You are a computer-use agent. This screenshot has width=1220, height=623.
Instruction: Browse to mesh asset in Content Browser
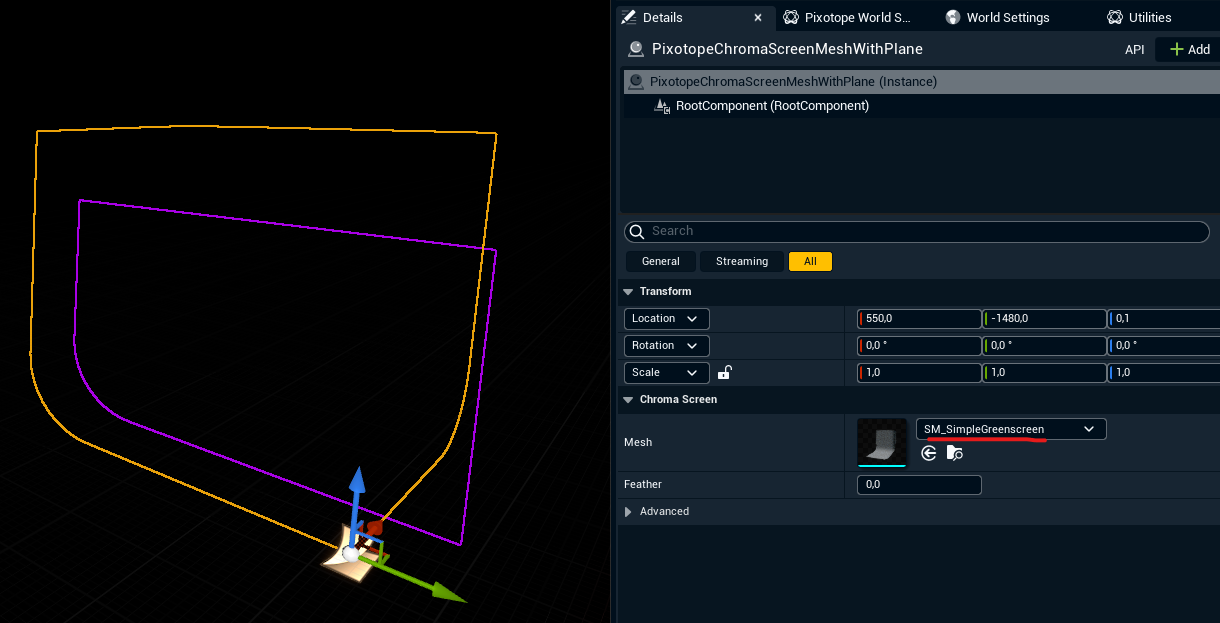tap(954, 453)
